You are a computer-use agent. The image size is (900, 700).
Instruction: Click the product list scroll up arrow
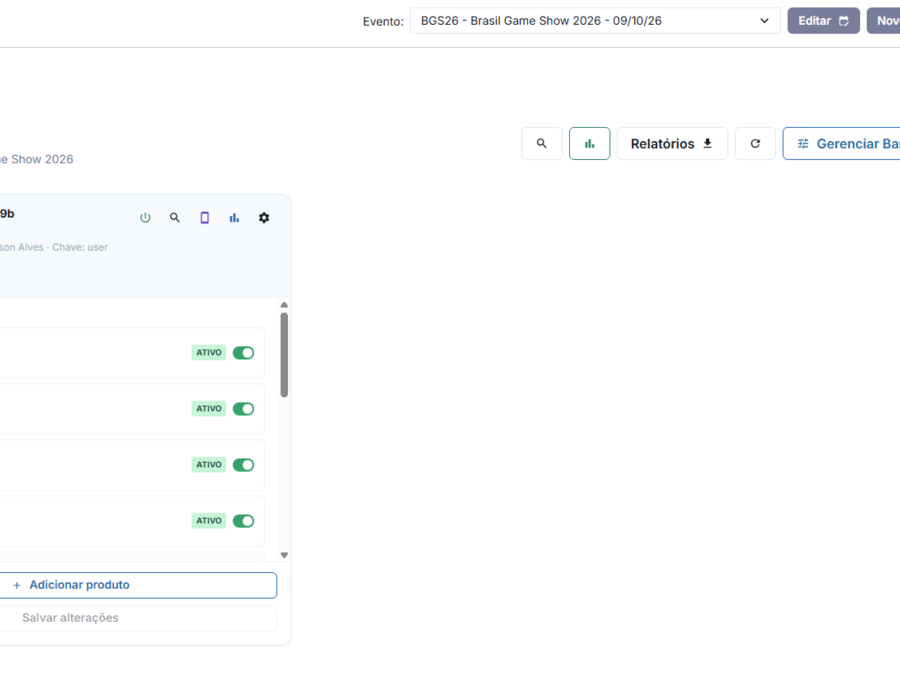coord(284,305)
